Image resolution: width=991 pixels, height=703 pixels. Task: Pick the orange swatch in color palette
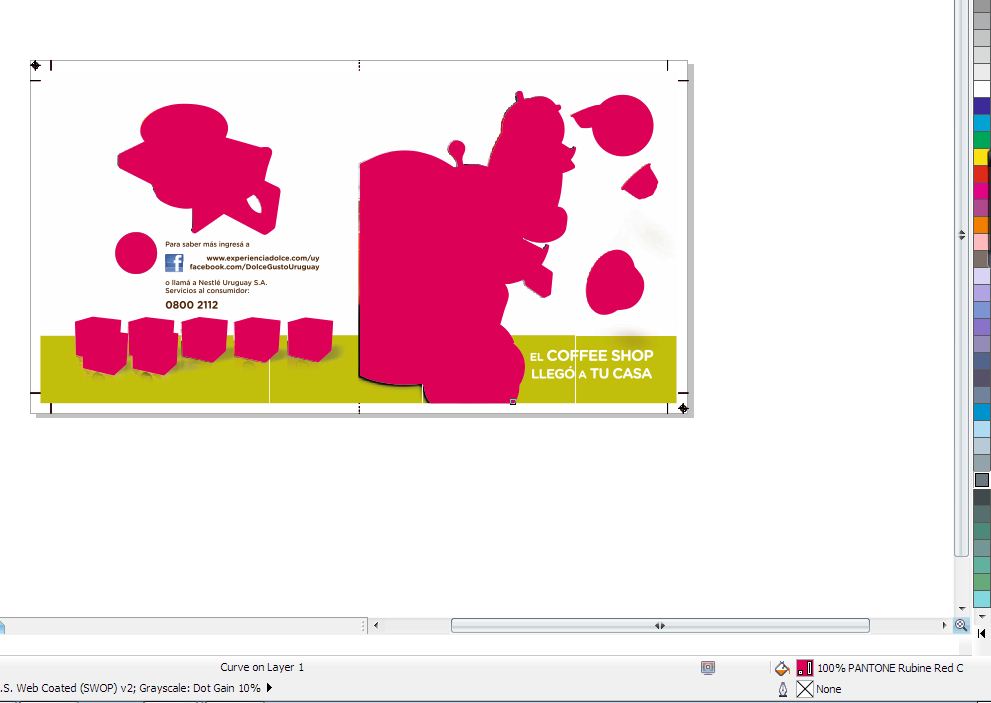tap(982, 225)
